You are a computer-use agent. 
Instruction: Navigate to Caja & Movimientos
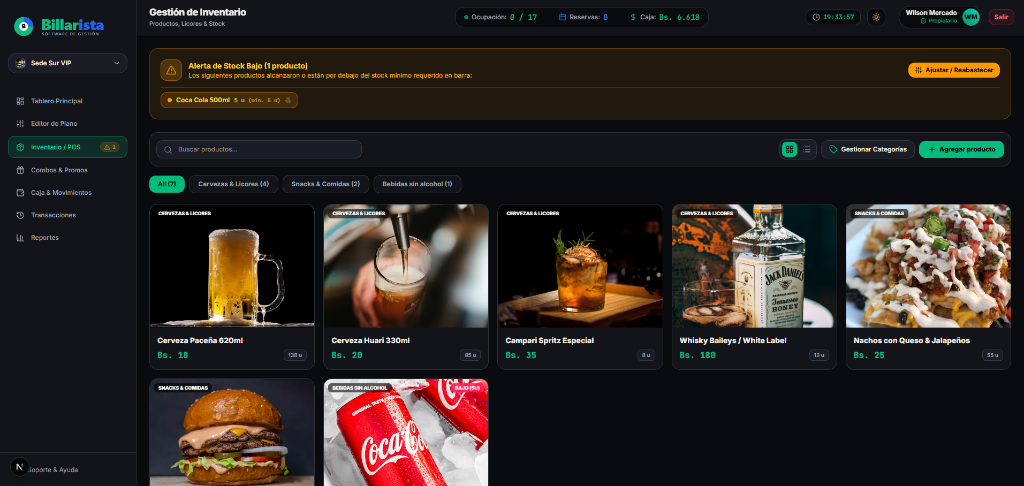pos(68,193)
